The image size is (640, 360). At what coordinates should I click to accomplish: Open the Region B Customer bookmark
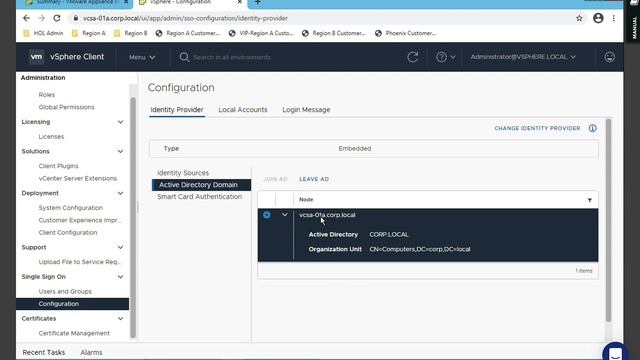click(x=334, y=33)
